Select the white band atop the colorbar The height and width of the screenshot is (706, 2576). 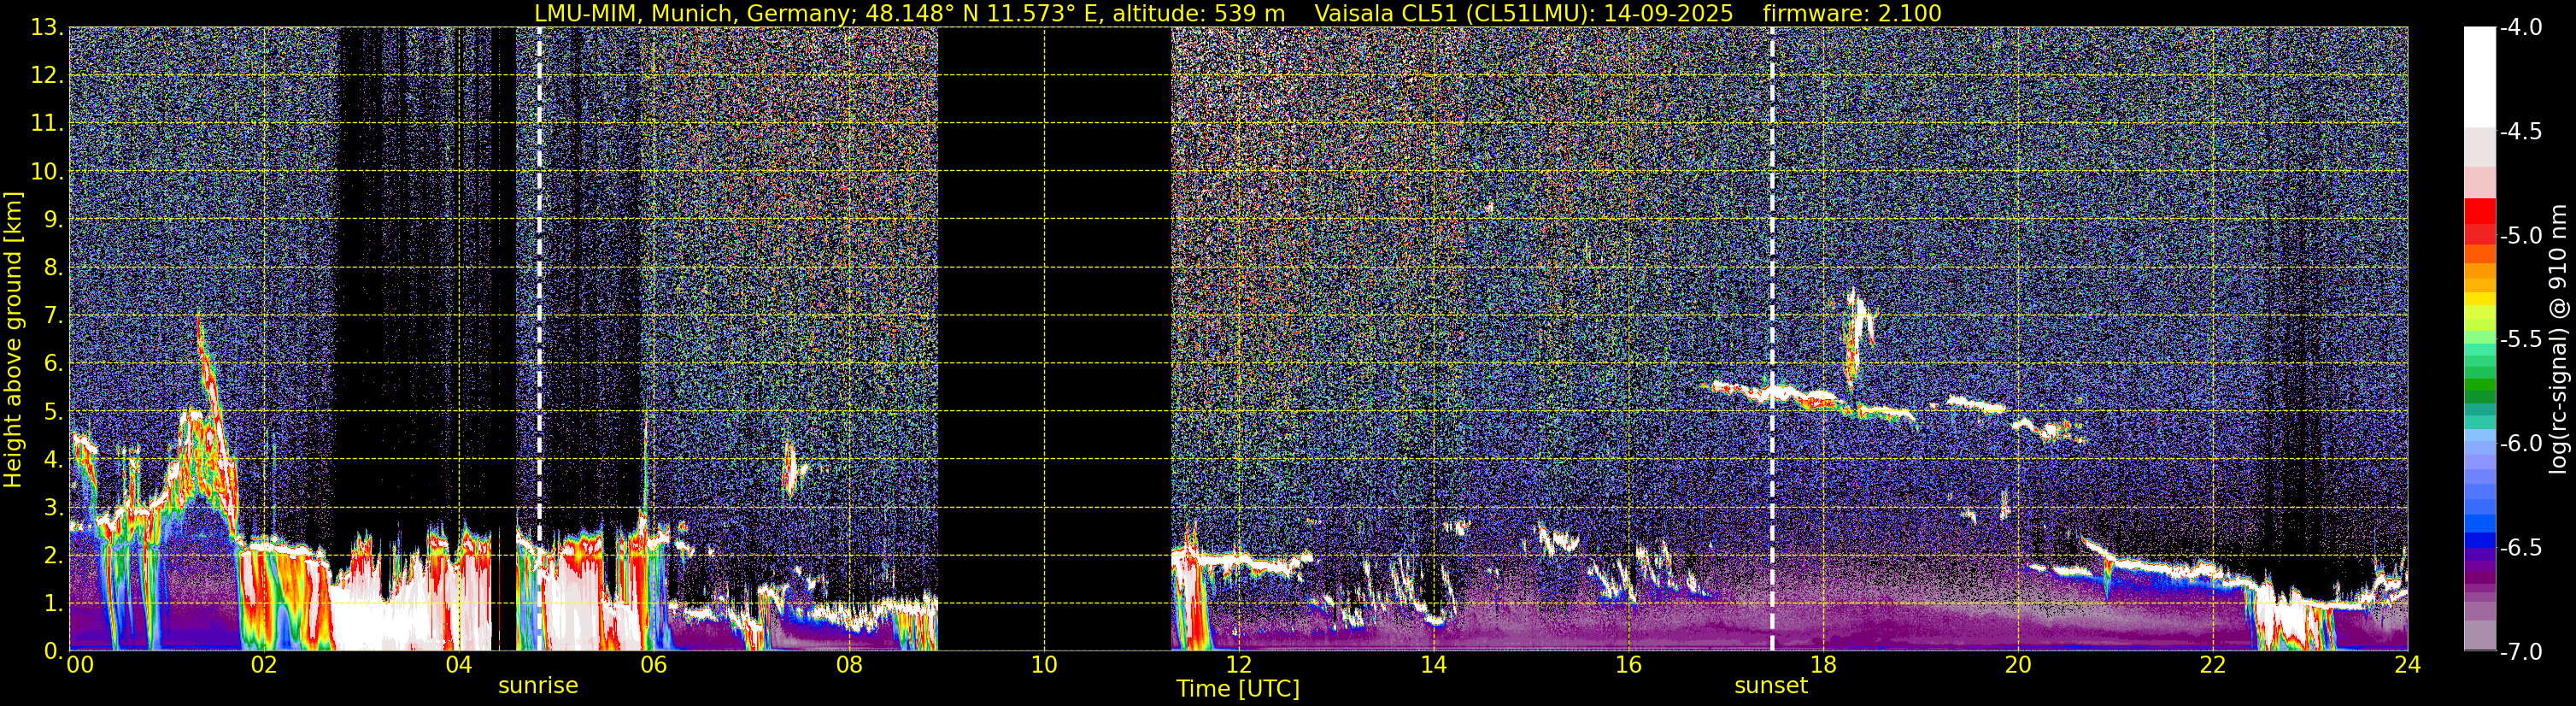[x=2480, y=77]
